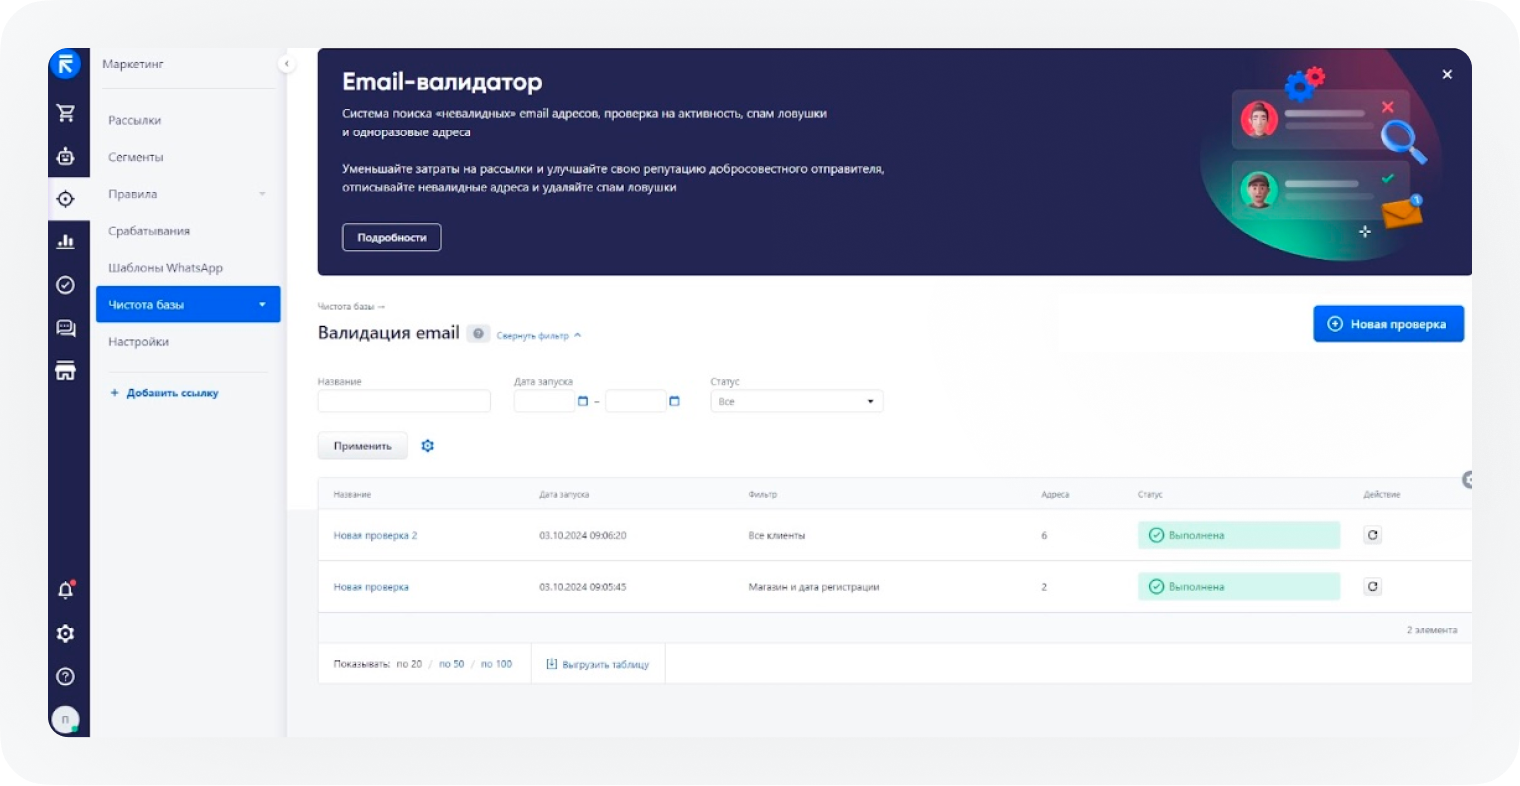Focus the end date input field
The image size is (1520, 786).
click(636, 401)
